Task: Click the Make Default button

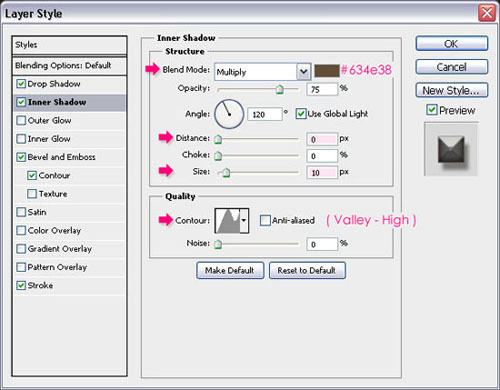Action: coord(230,270)
